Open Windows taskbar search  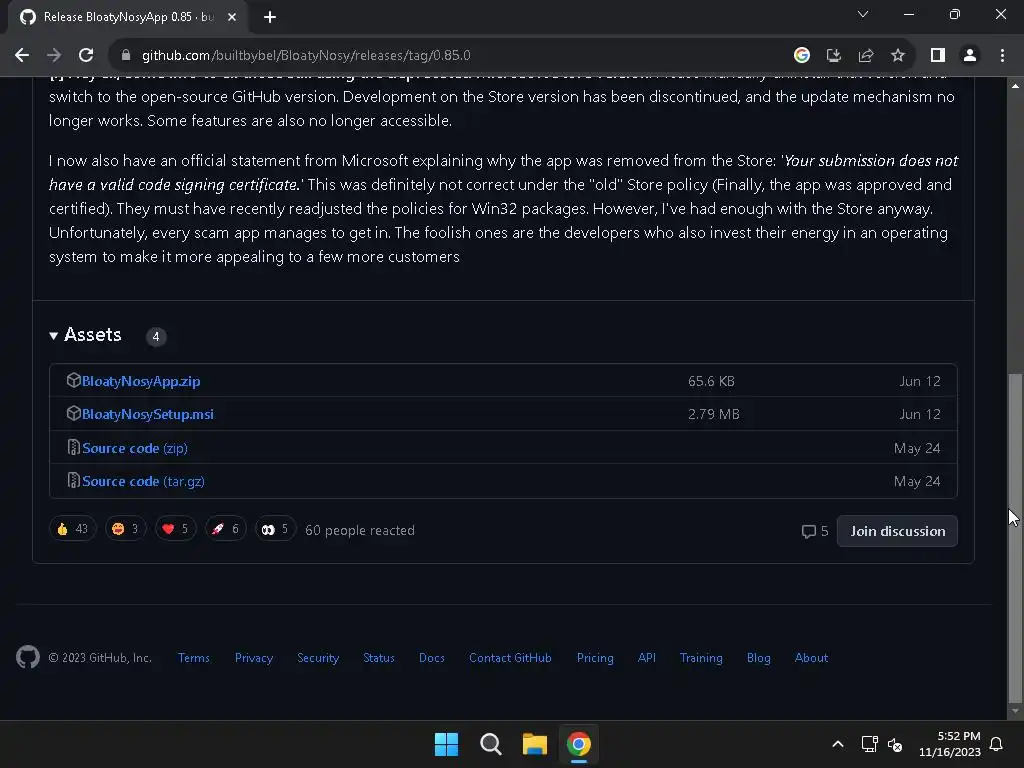pyautogui.click(x=490, y=744)
